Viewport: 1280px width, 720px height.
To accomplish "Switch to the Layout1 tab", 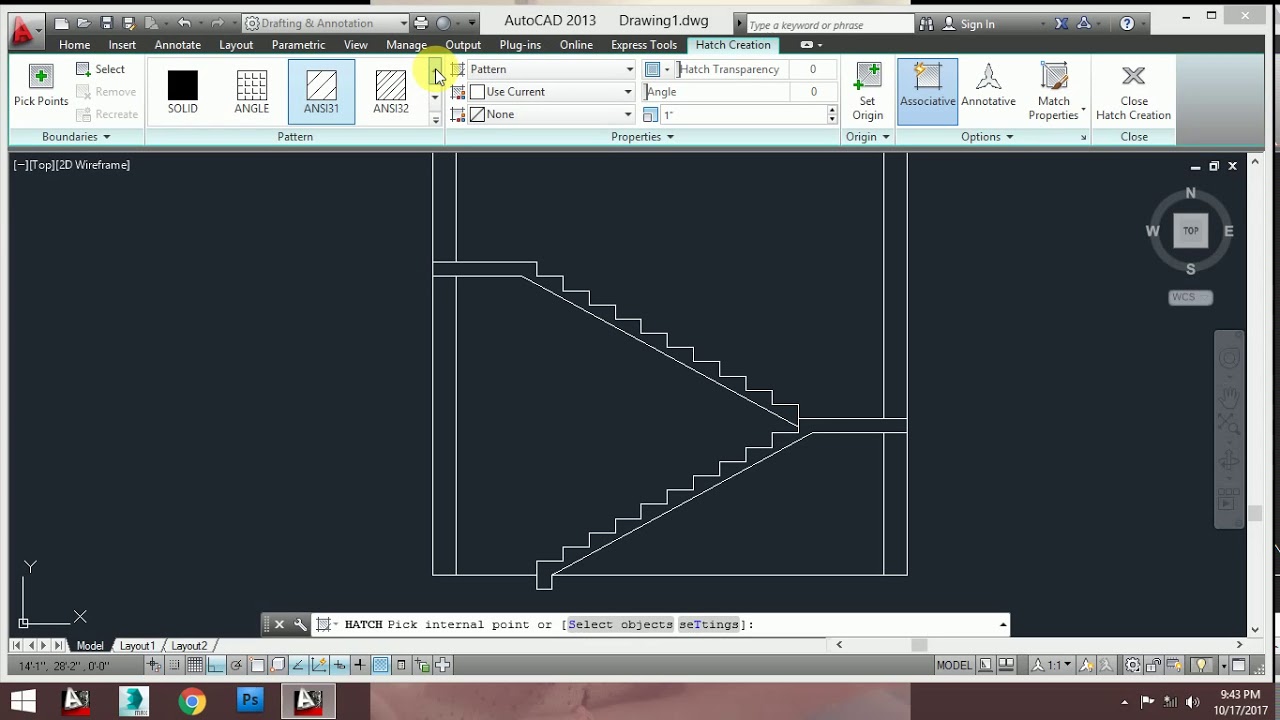I will click(137, 646).
